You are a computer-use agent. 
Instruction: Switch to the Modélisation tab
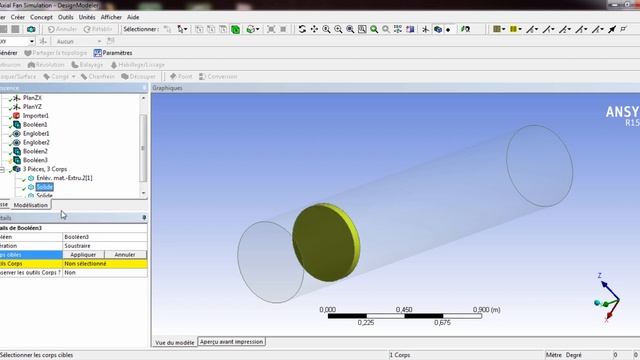pos(31,205)
